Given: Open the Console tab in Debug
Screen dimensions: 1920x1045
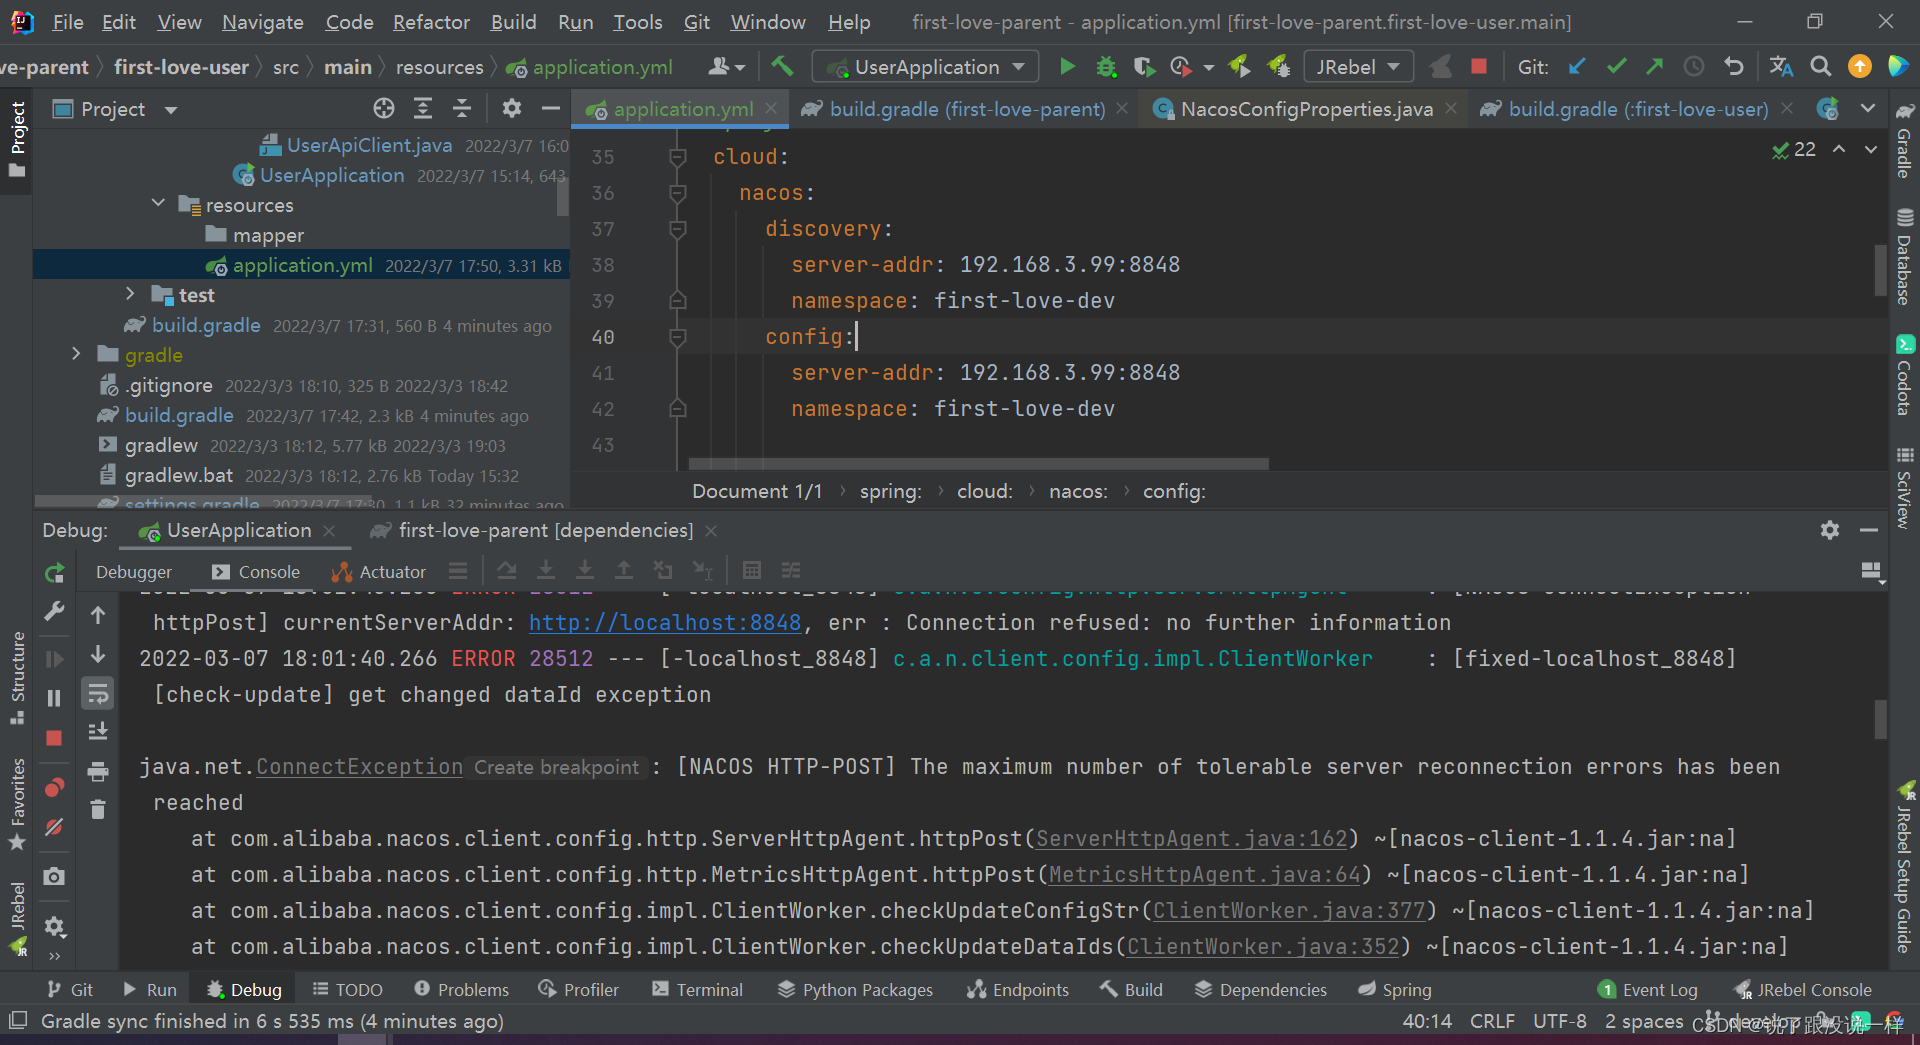Looking at the screenshot, I should click(256, 571).
